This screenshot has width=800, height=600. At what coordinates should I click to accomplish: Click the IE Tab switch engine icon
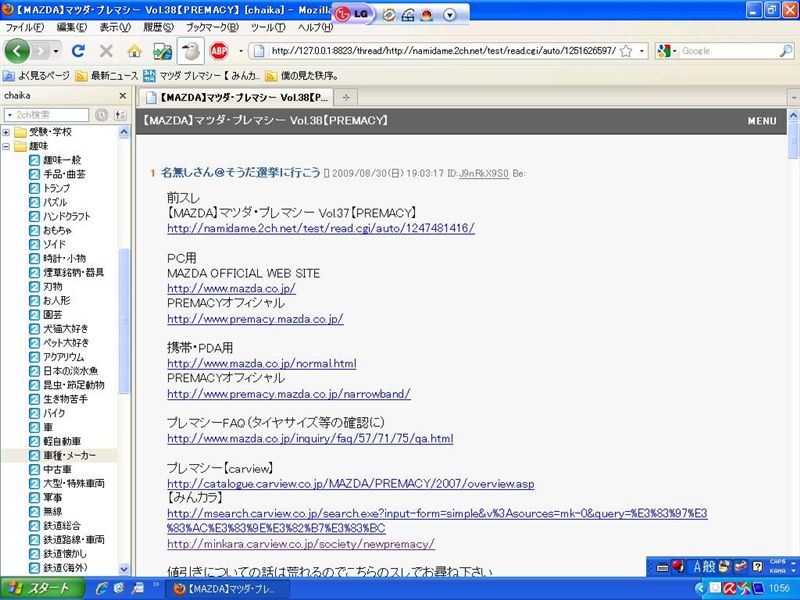pos(162,51)
